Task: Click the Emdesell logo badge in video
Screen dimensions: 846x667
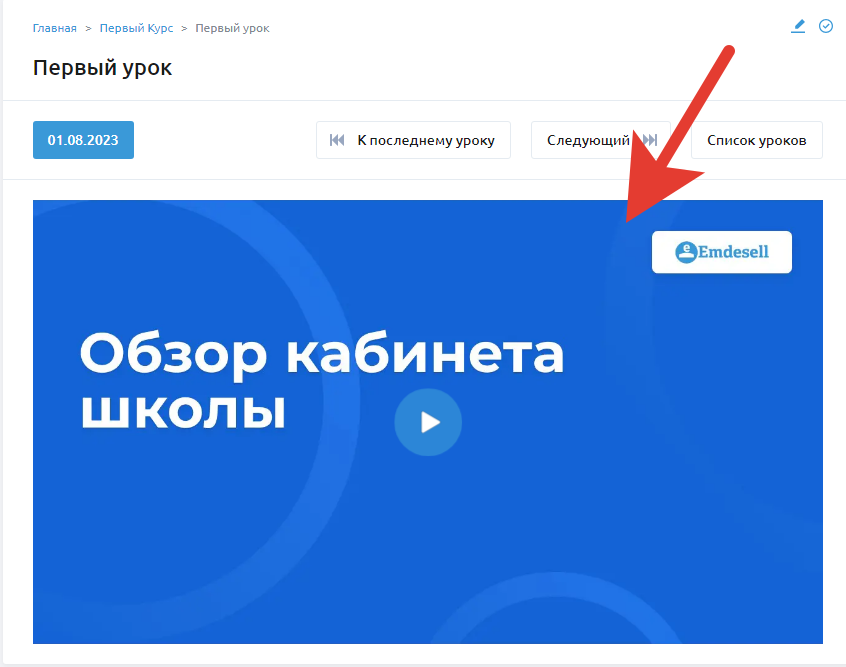Action: coord(722,252)
